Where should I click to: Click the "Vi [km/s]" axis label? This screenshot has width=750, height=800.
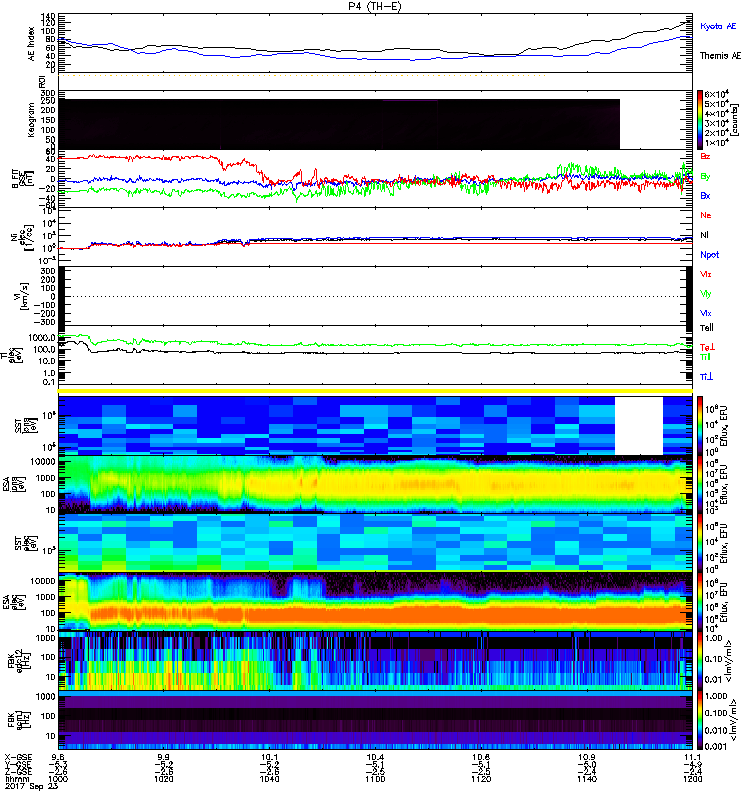pyautogui.click(x=21, y=296)
